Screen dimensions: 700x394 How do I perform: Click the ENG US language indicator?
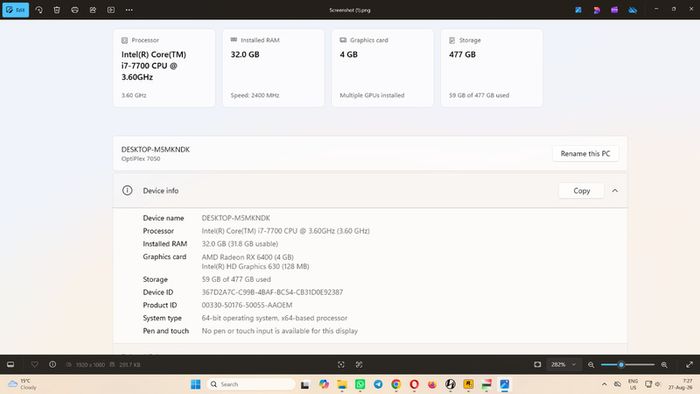click(633, 384)
